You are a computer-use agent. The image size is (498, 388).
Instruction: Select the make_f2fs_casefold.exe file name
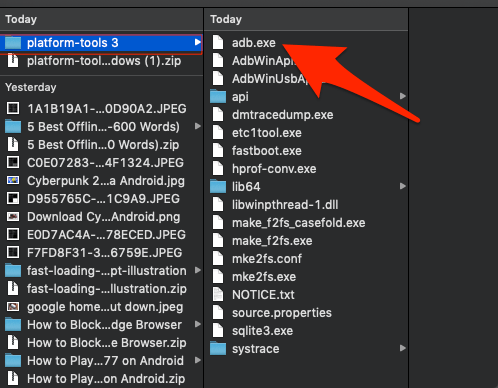[299, 223]
